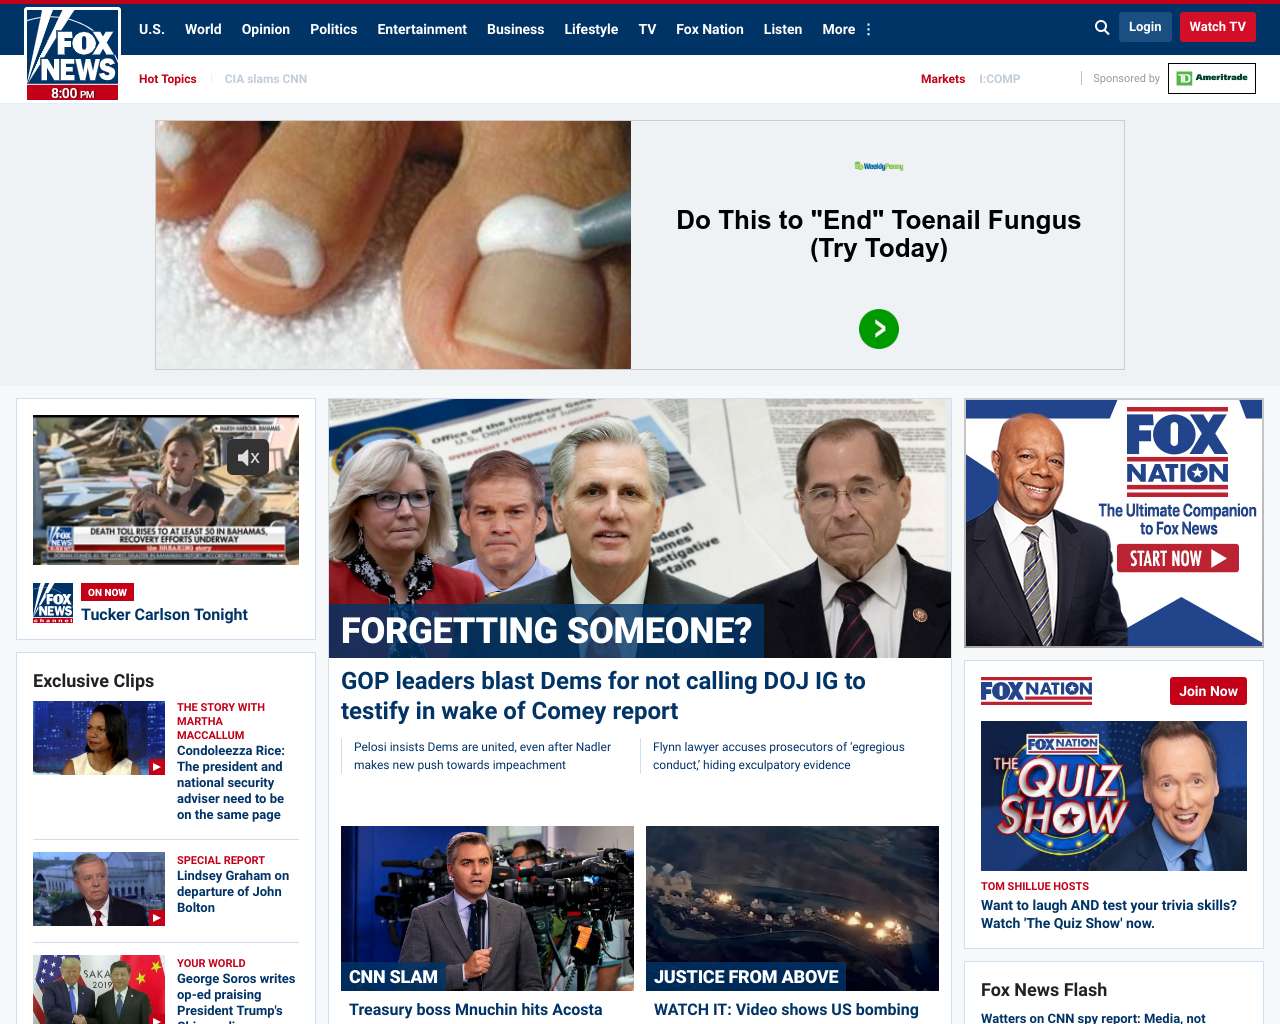Click the Login button
The height and width of the screenshot is (1024, 1280).
pyautogui.click(x=1145, y=27)
